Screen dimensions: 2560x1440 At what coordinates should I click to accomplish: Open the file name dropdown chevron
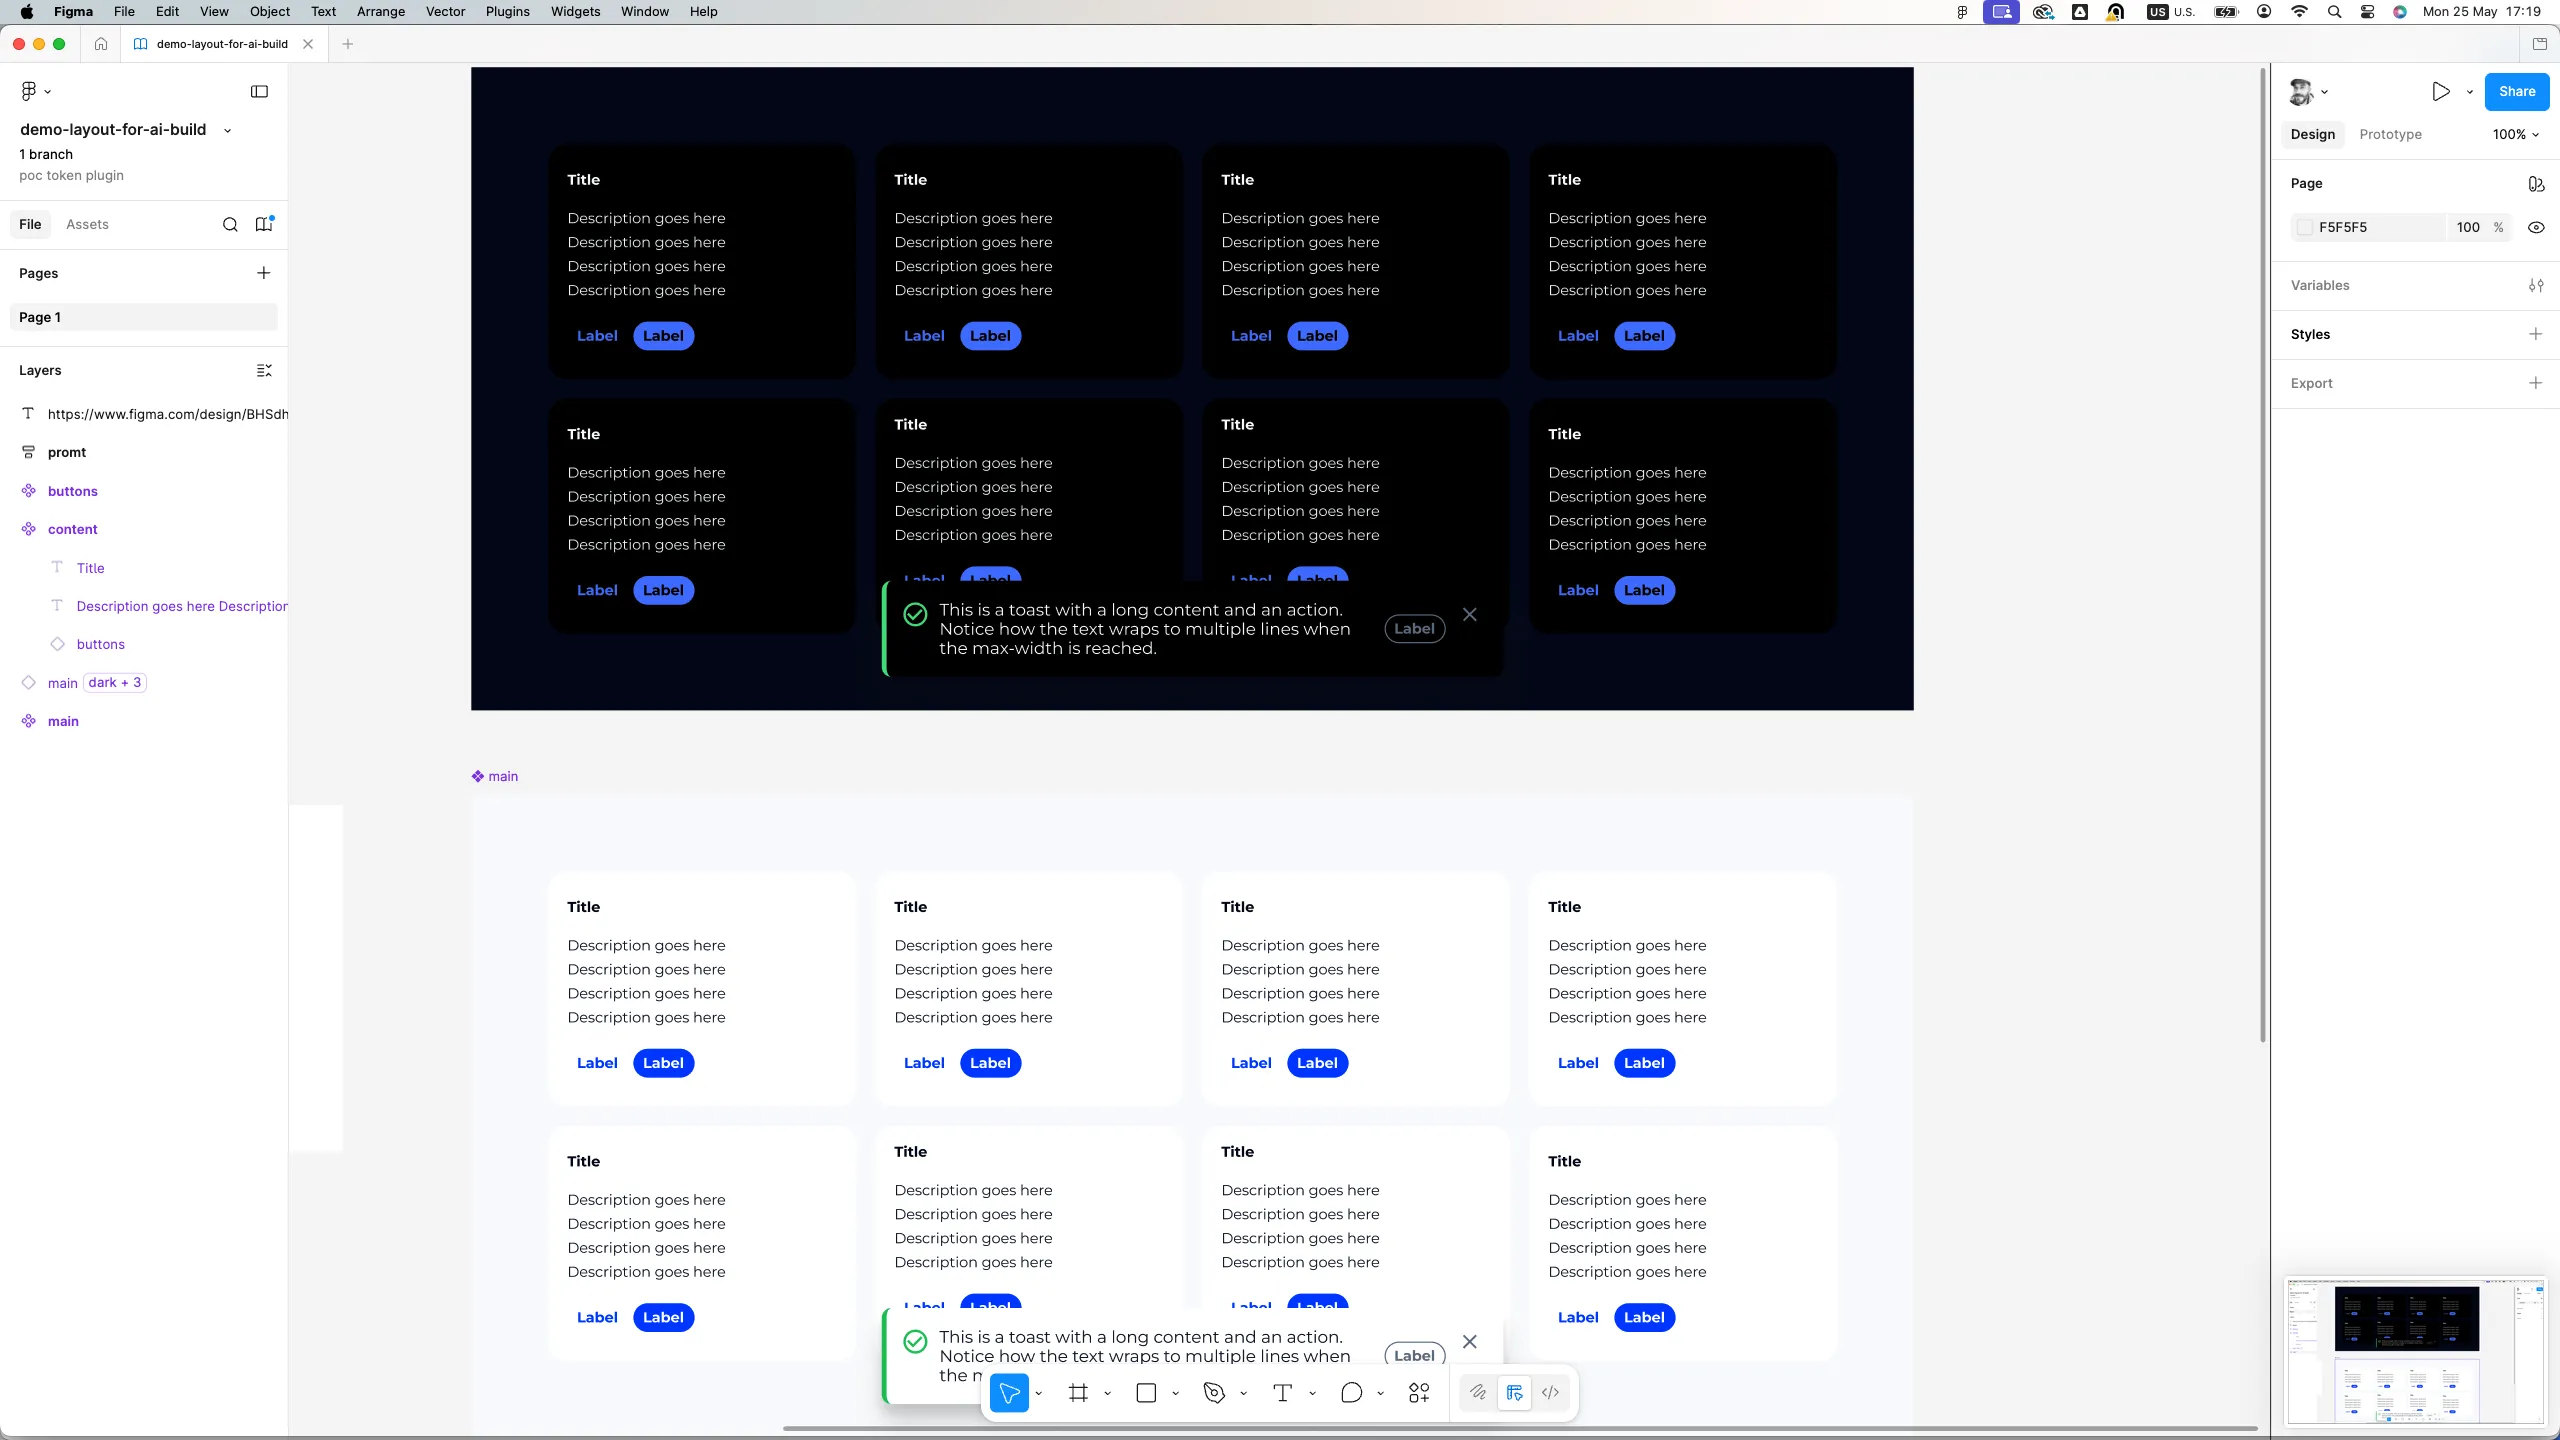[227, 130]
